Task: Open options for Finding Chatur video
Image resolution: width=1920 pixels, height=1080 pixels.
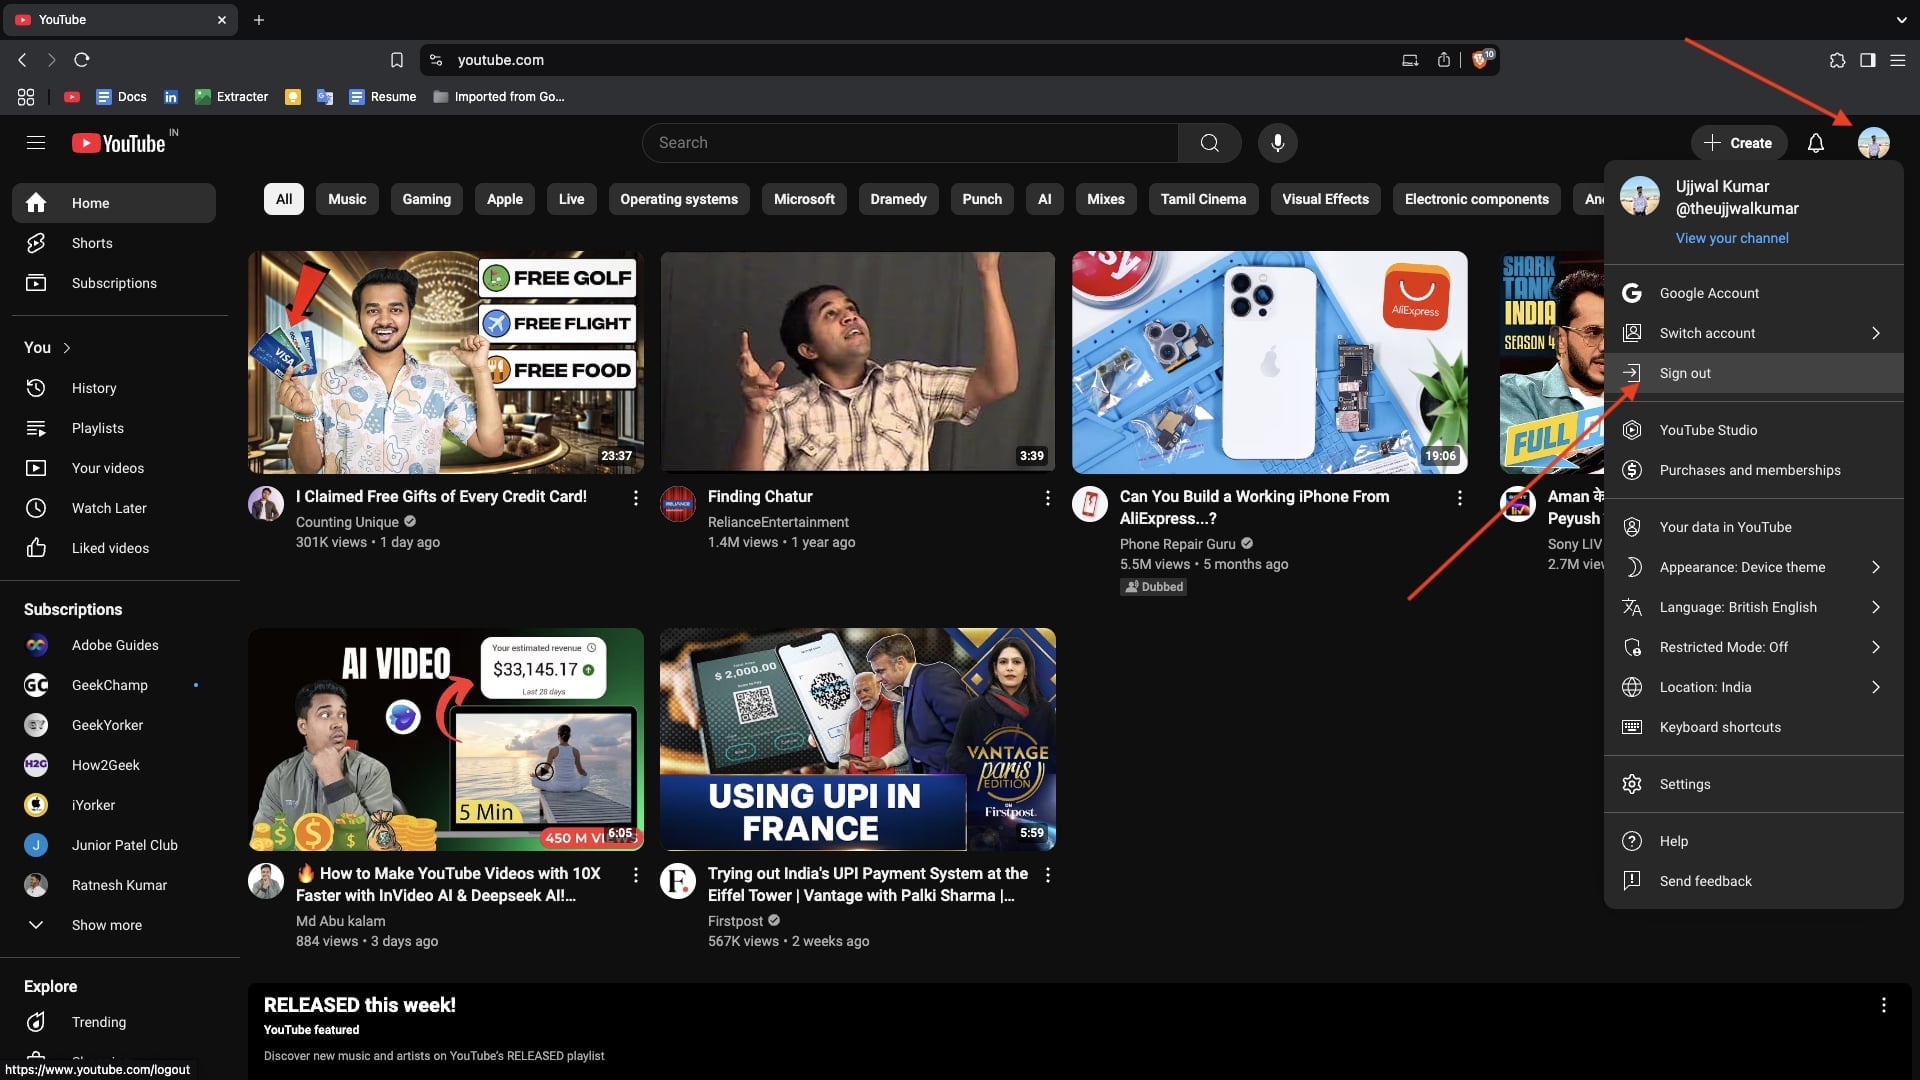Action: pyautogui.click(x=1047, y=497)
